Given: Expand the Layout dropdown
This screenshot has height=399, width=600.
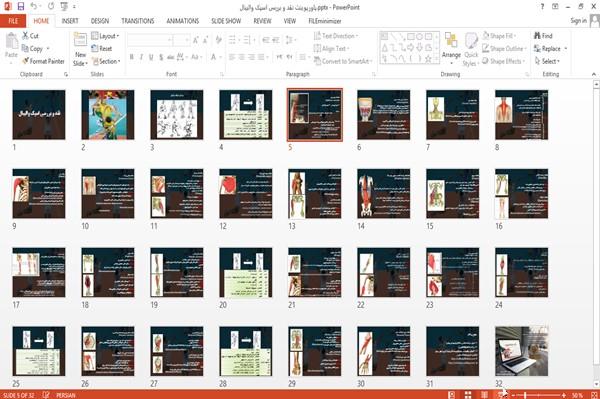Looking at the screenshot, I should 105,36.
